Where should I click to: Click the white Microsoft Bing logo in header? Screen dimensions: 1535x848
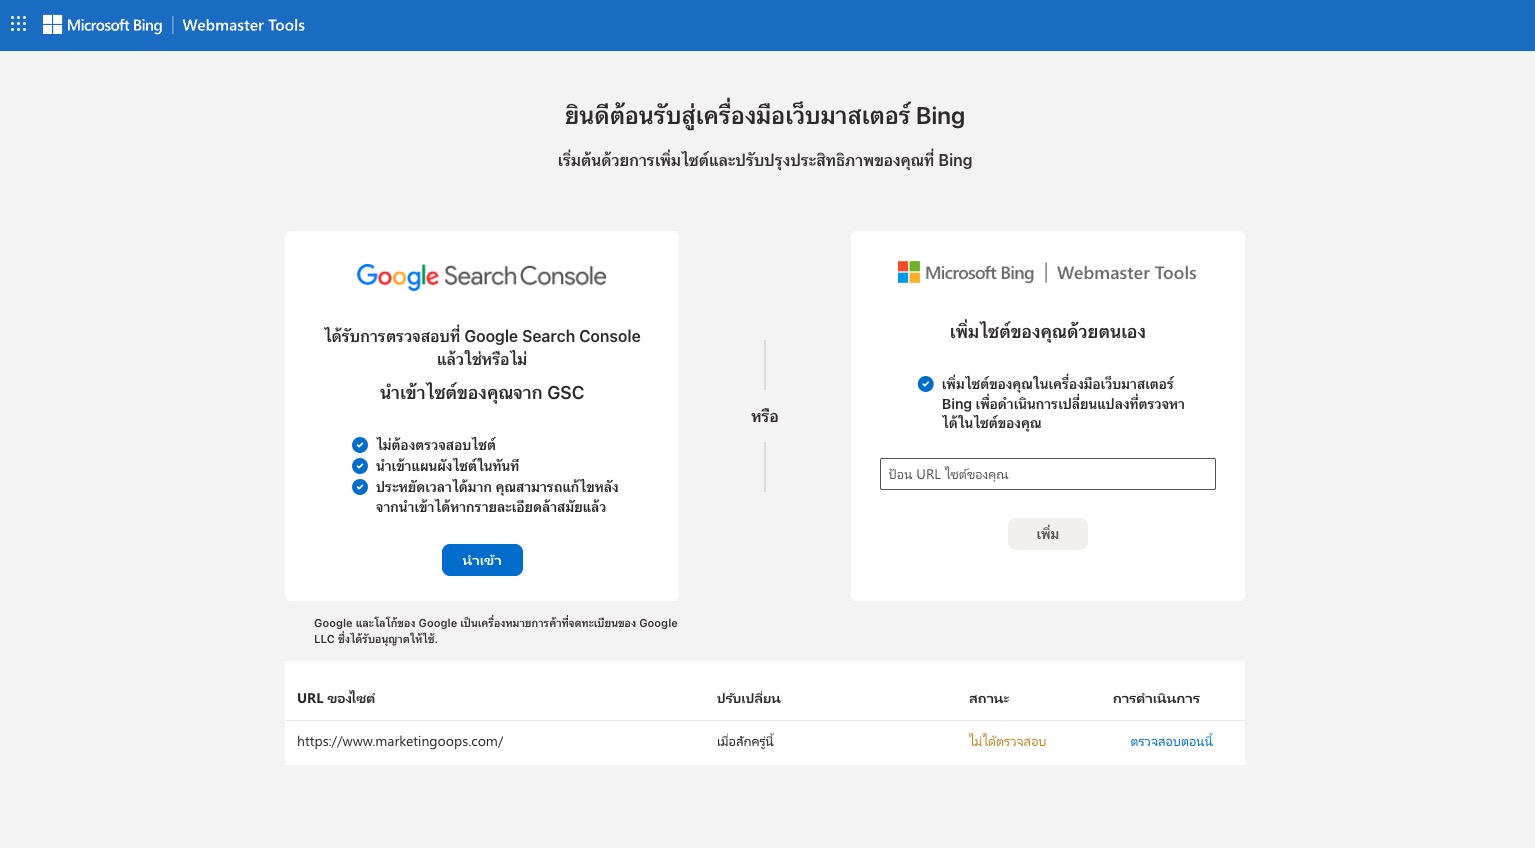(102, 25)
